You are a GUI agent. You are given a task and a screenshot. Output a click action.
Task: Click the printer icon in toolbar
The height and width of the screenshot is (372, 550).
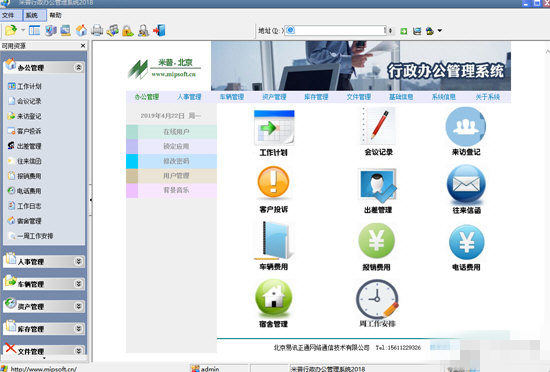(x=97, y=31)
